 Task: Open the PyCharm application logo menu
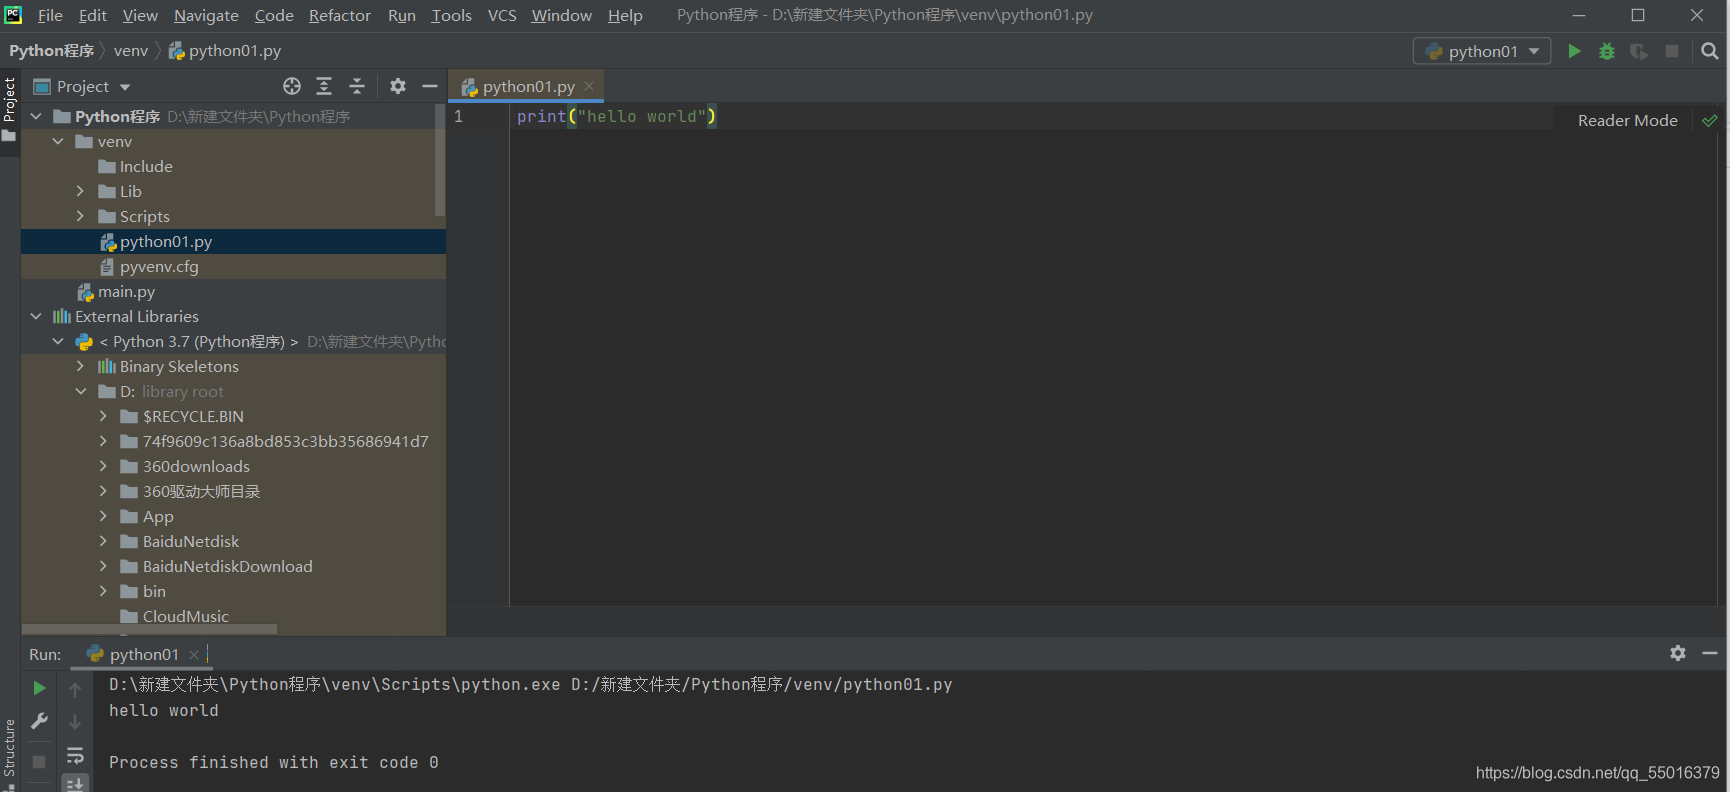pyautogui.click(x=13, y=15)
